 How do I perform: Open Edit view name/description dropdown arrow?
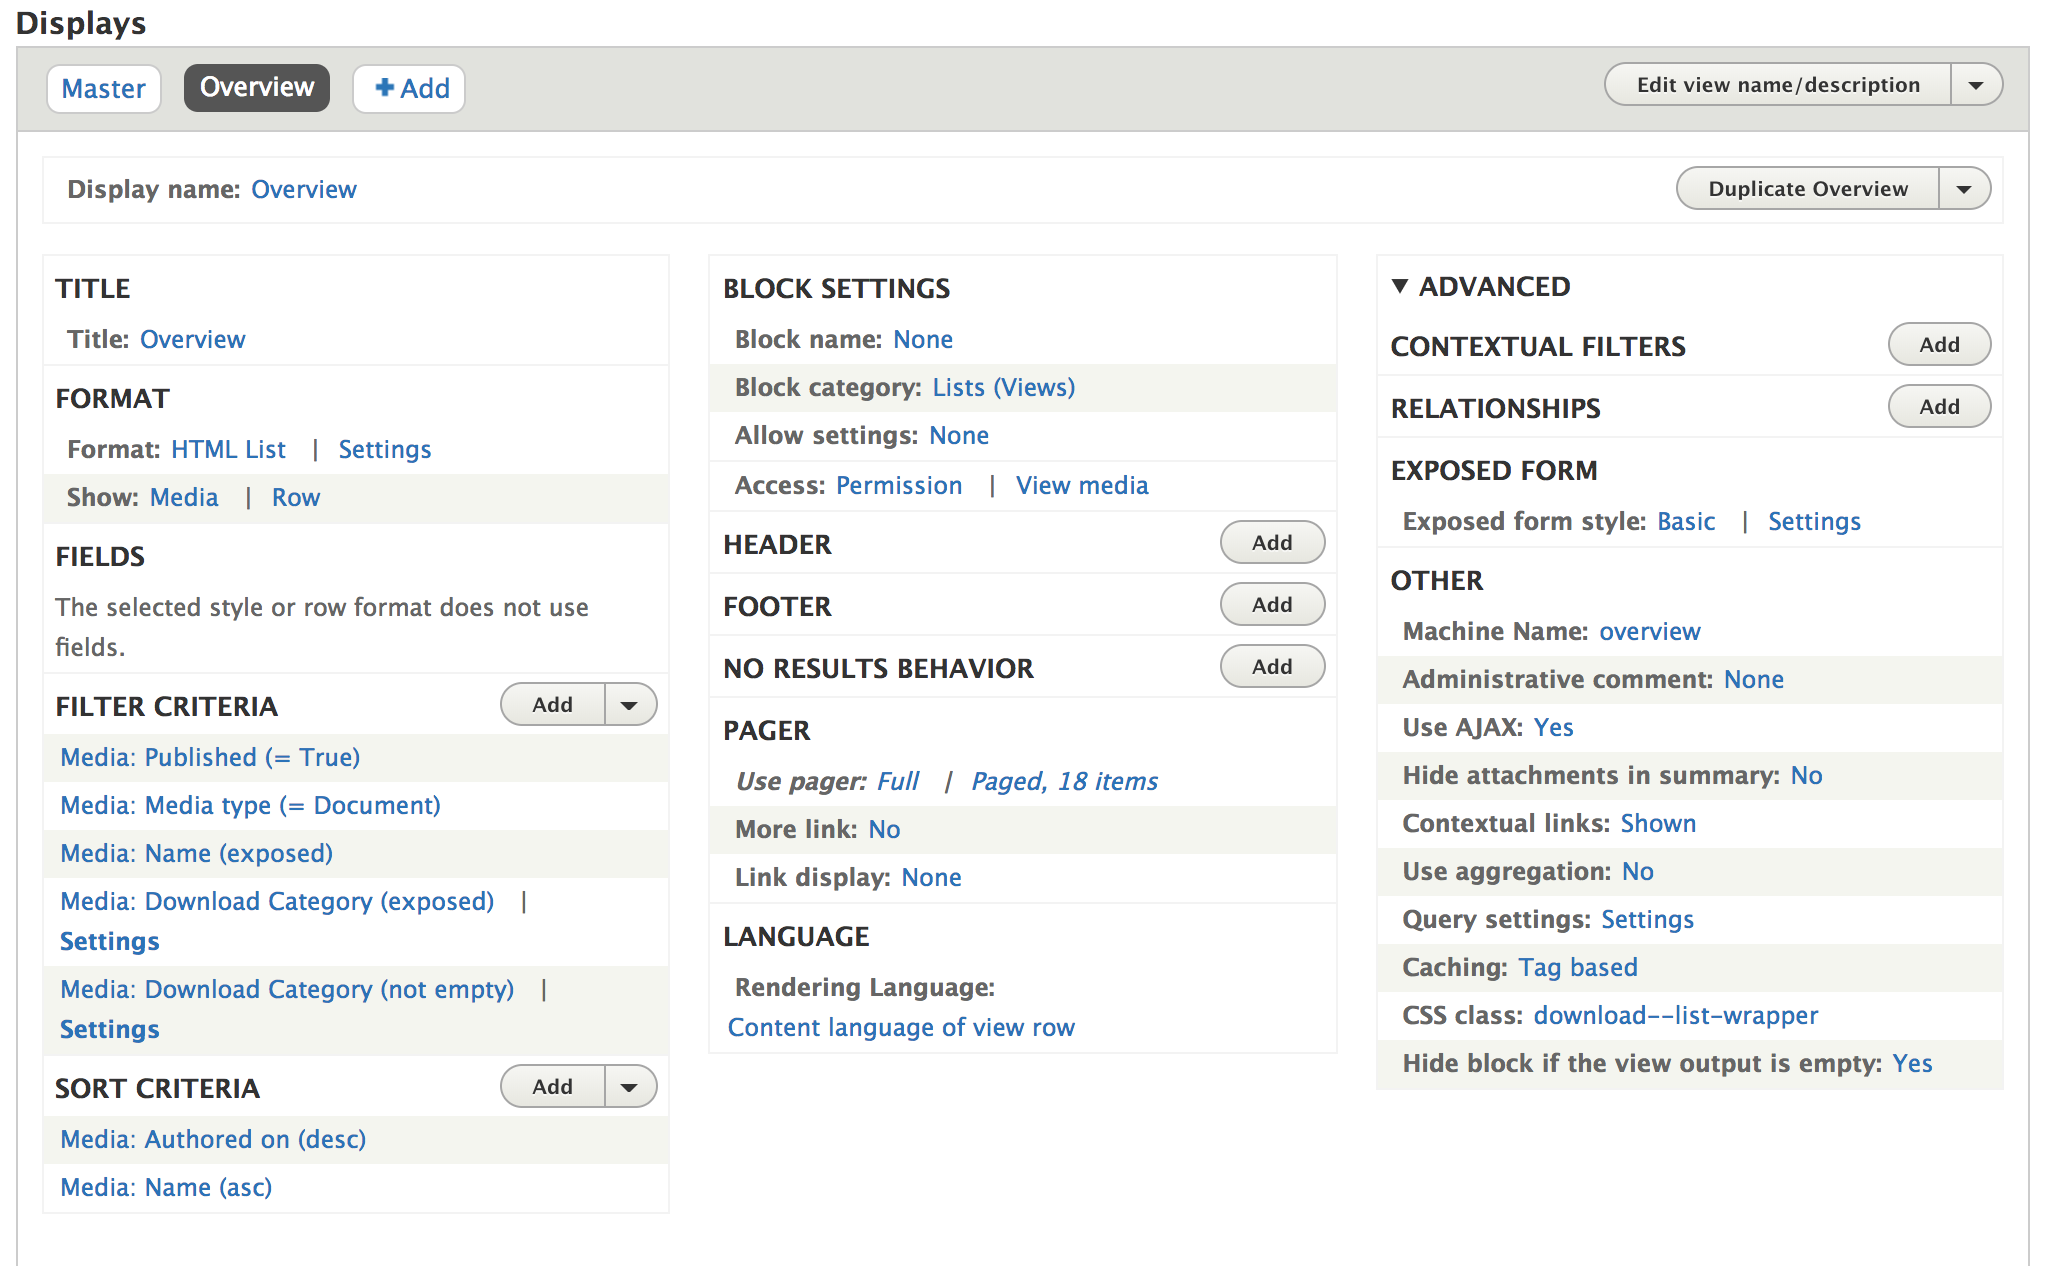pyautogui.click(x=1975, y=85)
